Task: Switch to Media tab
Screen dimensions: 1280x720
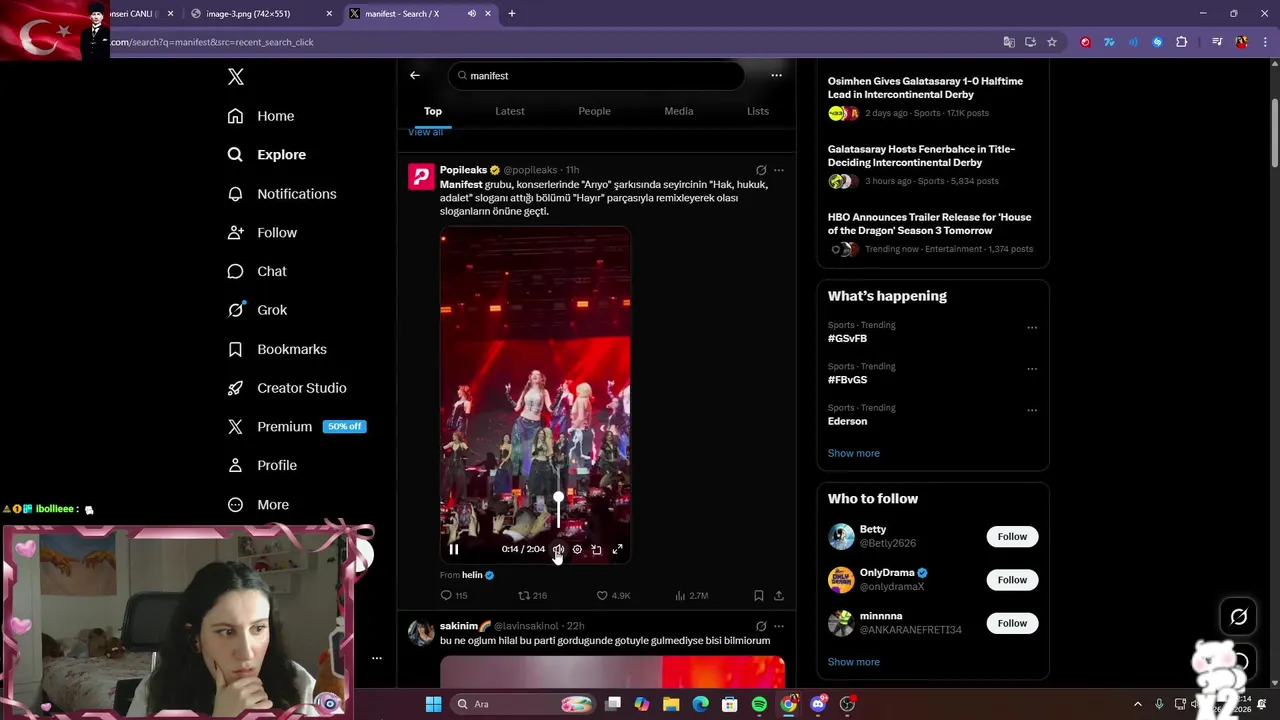Action: coord(679,111)
